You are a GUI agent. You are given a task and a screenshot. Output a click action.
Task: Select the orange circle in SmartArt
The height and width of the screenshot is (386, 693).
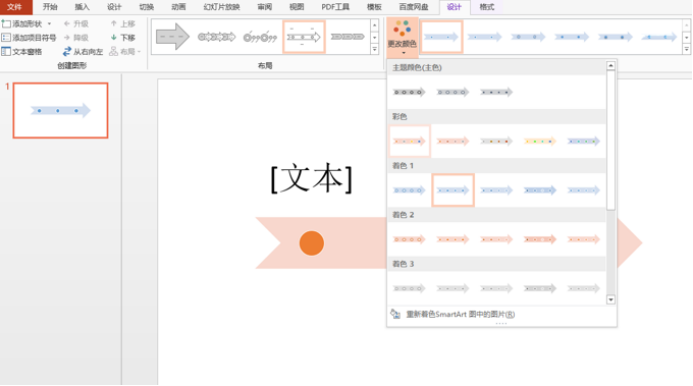[x=312, y=243]
